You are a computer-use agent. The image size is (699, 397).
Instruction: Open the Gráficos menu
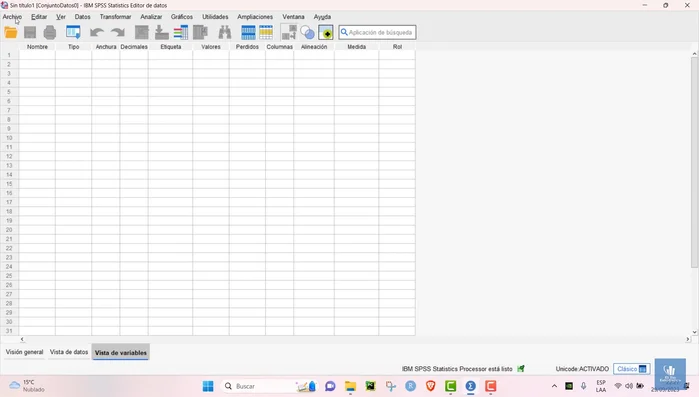(182, 16)
